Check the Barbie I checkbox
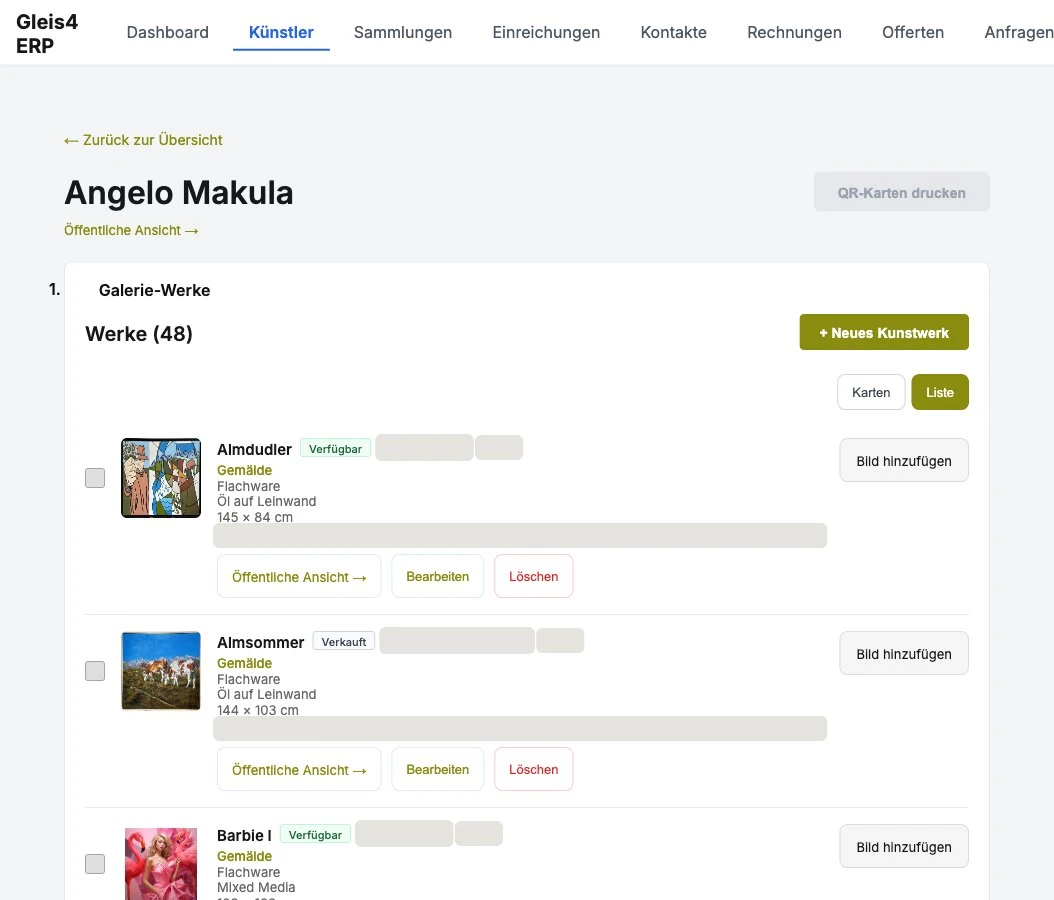Screen dimensions: 1054x900 tap(95, 864)
